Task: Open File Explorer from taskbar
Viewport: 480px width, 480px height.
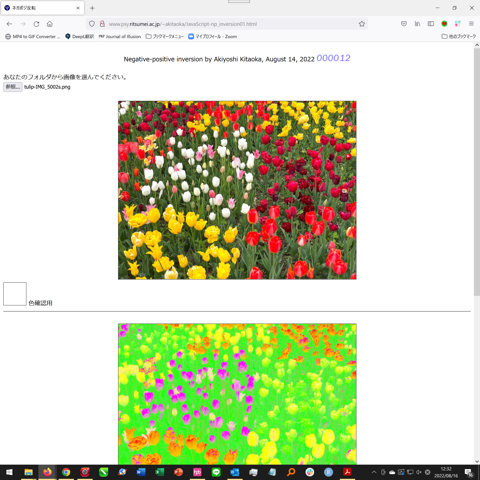Action: (x=29, y=472)
